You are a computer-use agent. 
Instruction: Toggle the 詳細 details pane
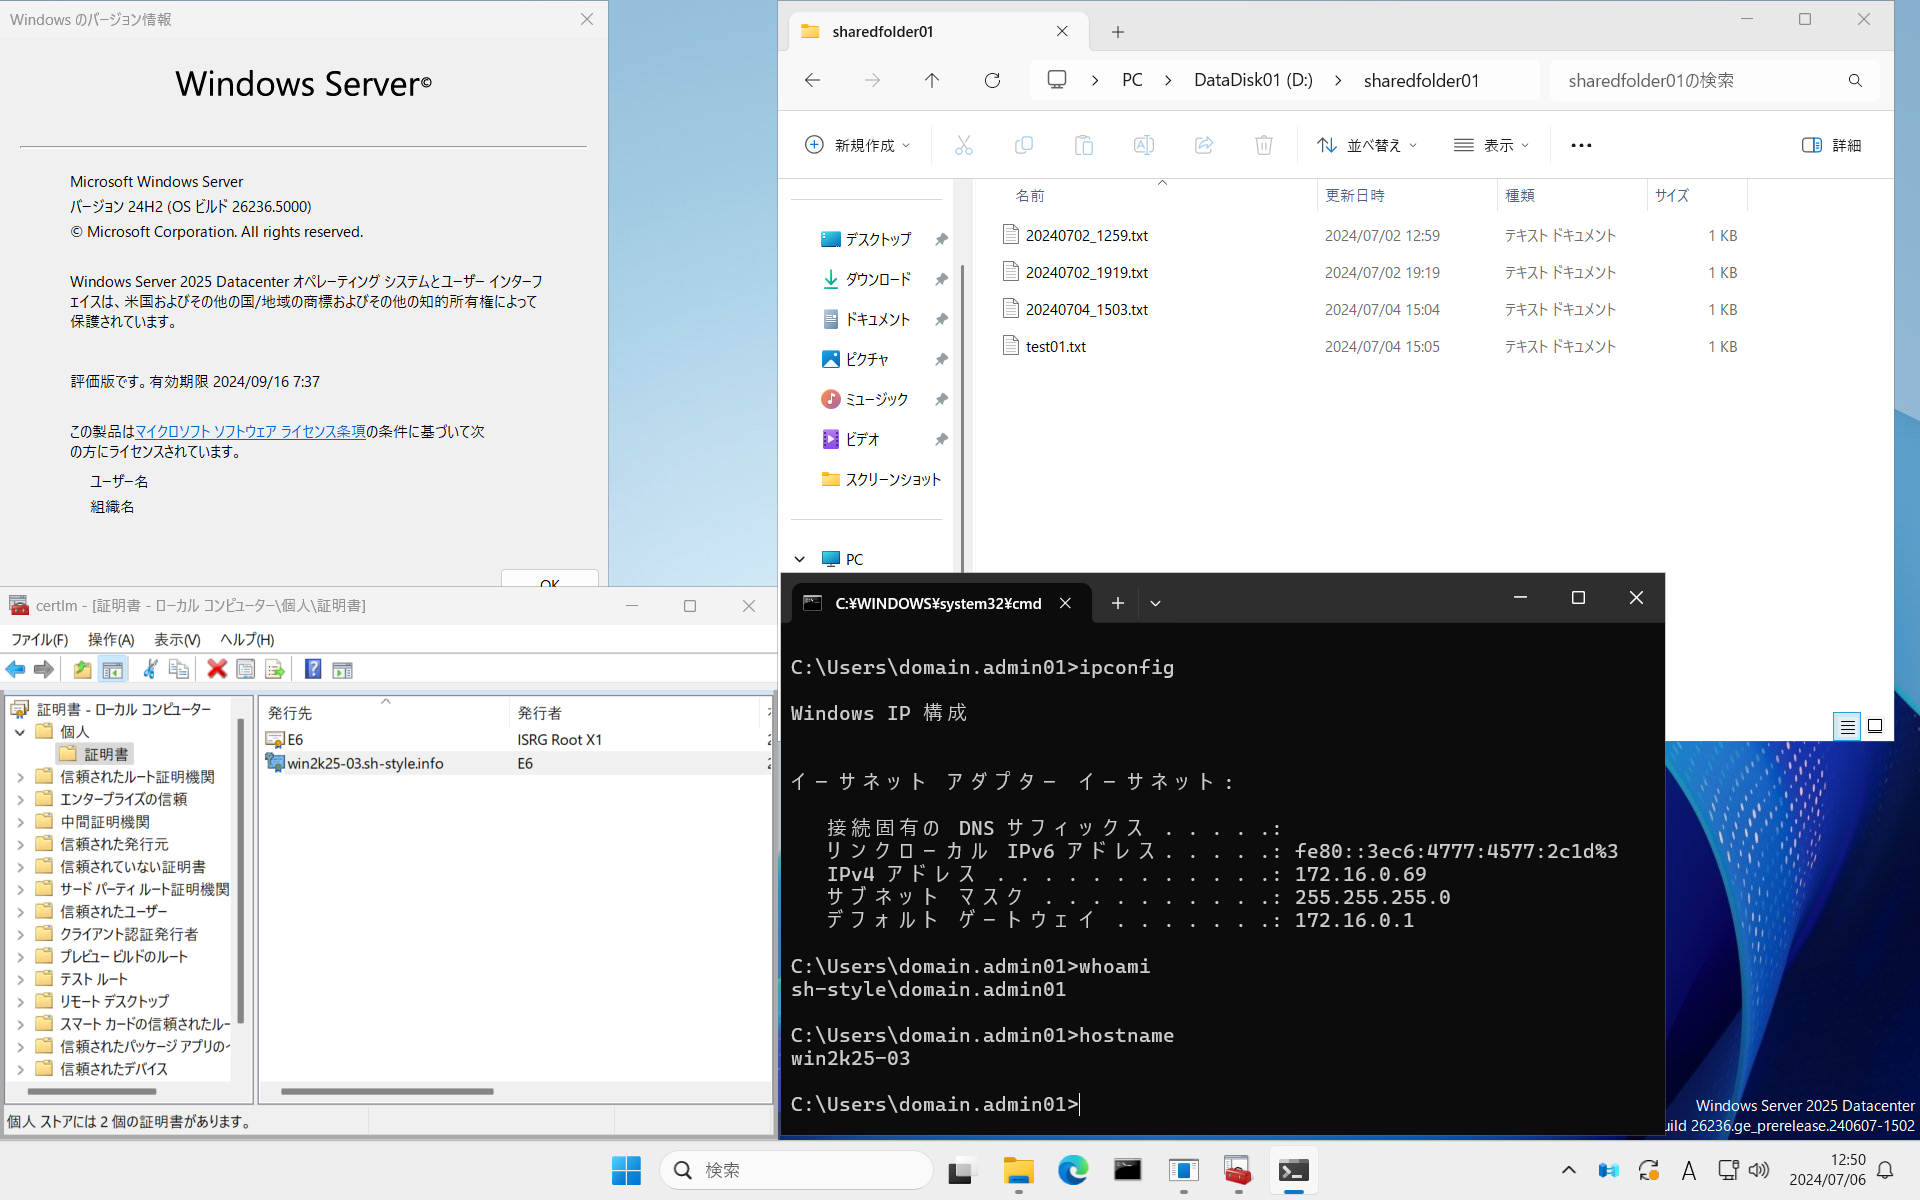pos(1832,145)
